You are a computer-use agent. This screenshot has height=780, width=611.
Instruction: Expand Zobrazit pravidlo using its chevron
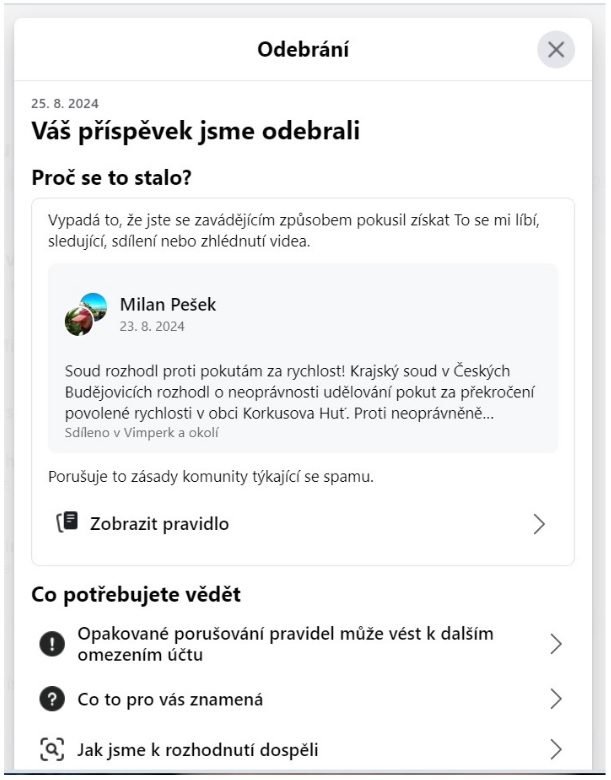539,524
